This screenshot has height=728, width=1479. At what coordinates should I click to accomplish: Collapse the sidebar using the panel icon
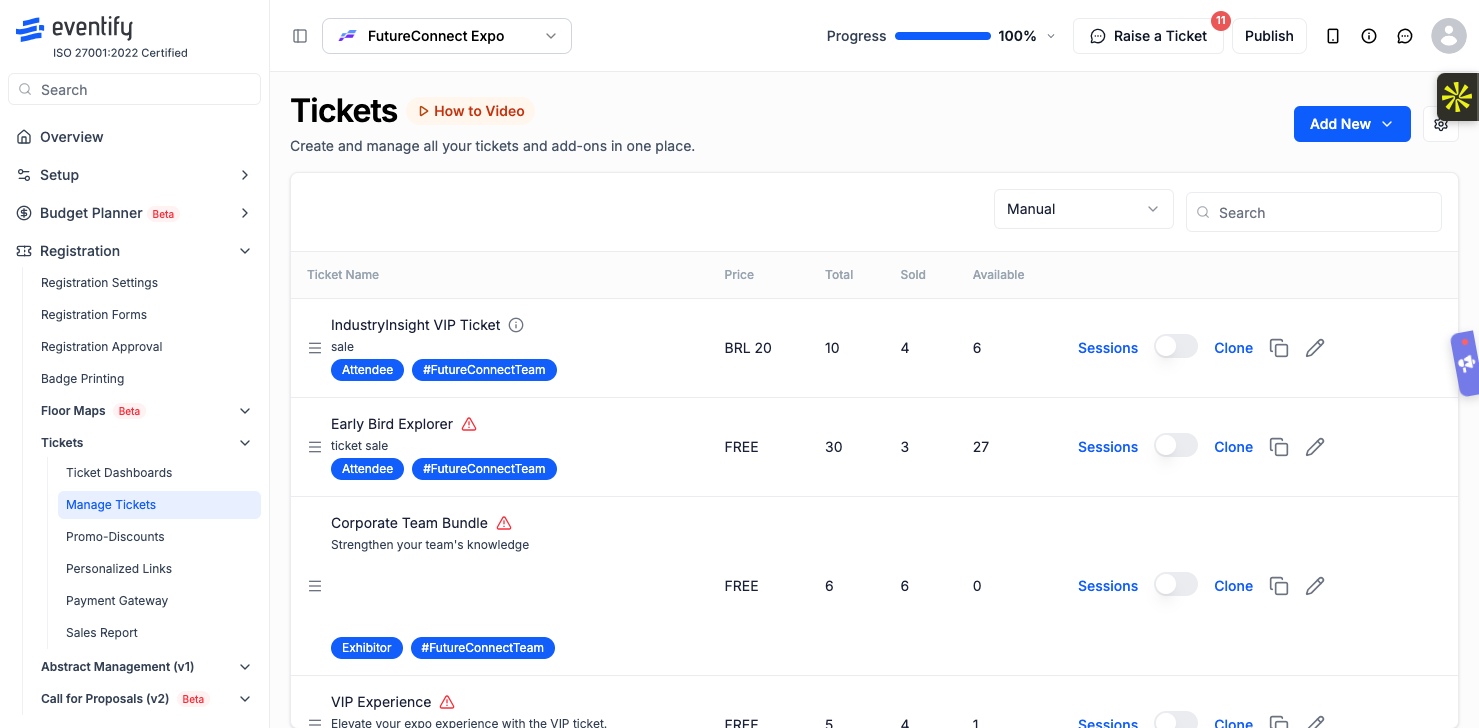point(300,36)
